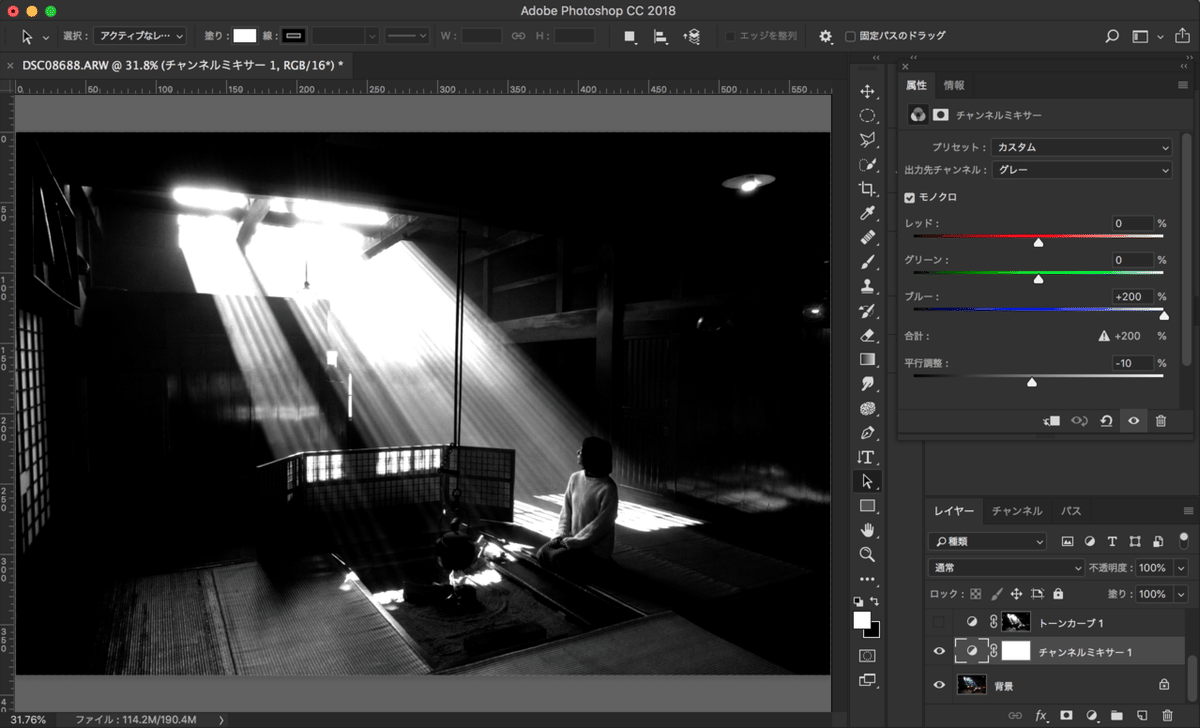Click the Constant slider handle
Image resolution: width=1200 pixels, height=728 pixels.
(1032, 382)
